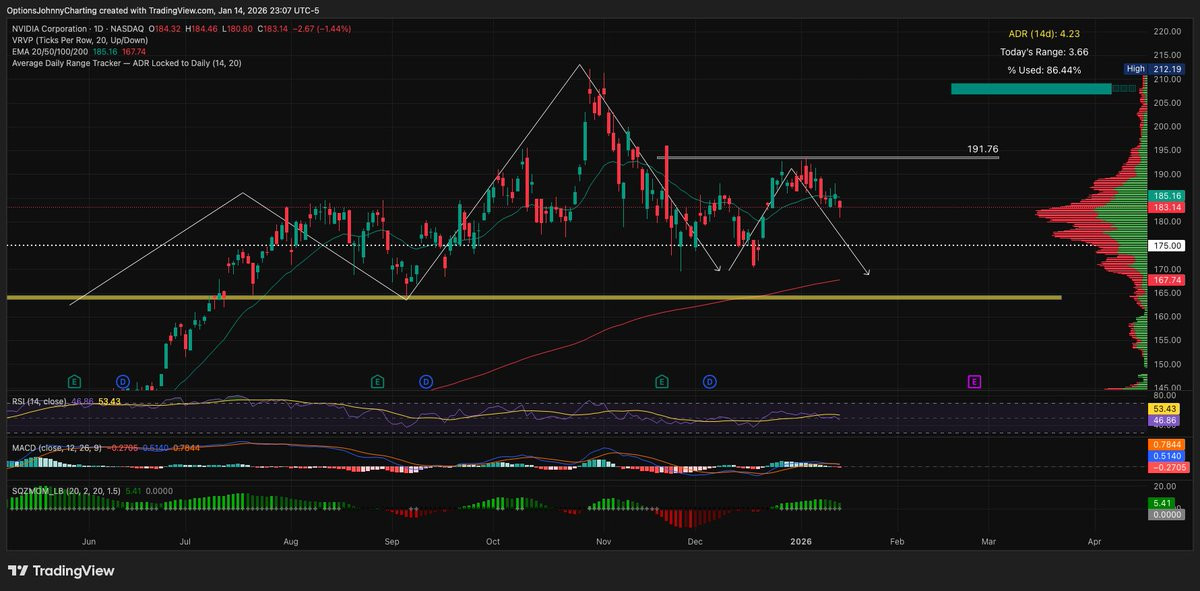Select the teal rectangle drawing near 208
1200x591 pixels.
(x=1031, y=89)
